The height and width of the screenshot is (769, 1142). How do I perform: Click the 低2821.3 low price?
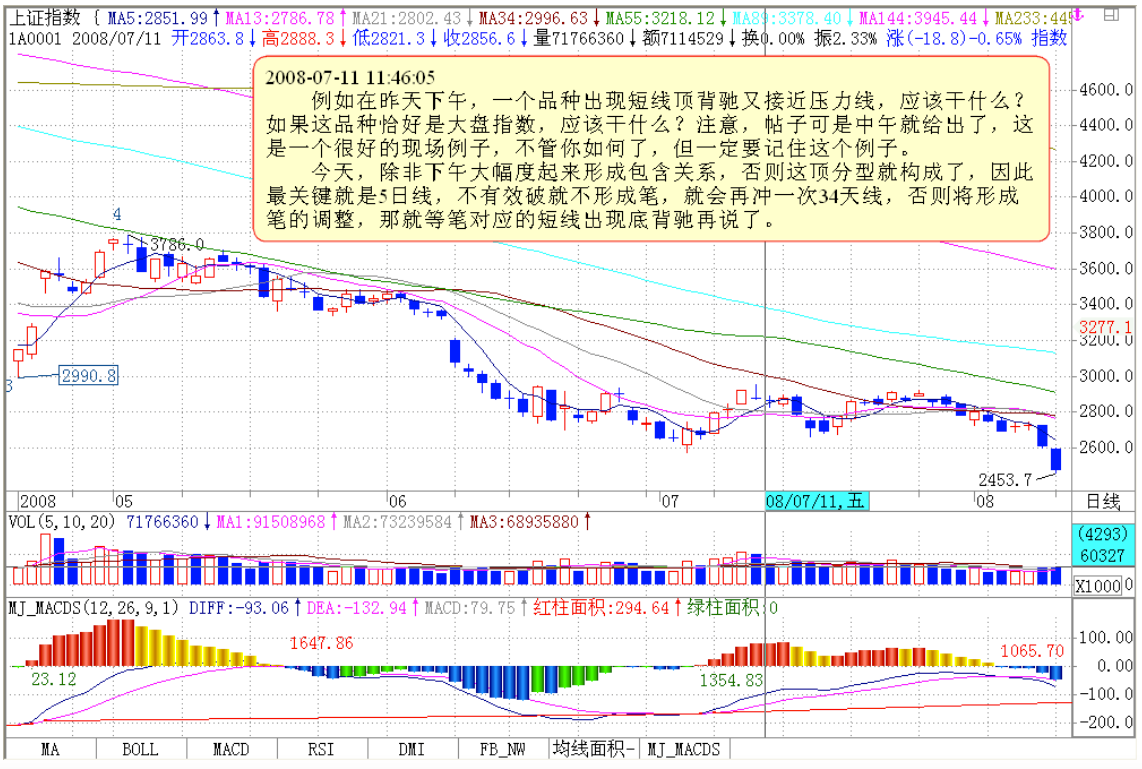tap(389, 38)
